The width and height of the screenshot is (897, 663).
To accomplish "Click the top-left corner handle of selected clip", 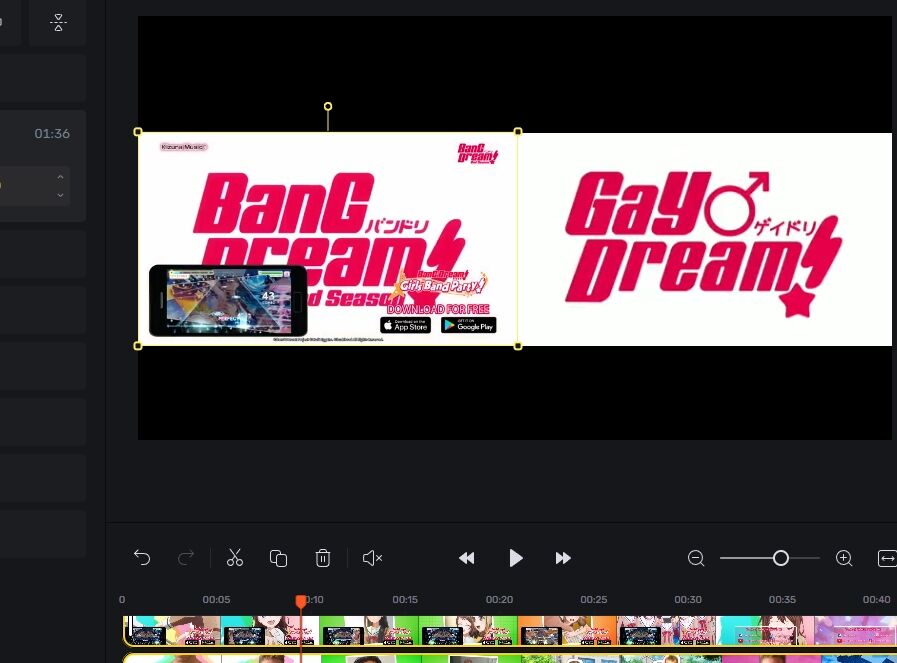I will (x=138, y=132).
